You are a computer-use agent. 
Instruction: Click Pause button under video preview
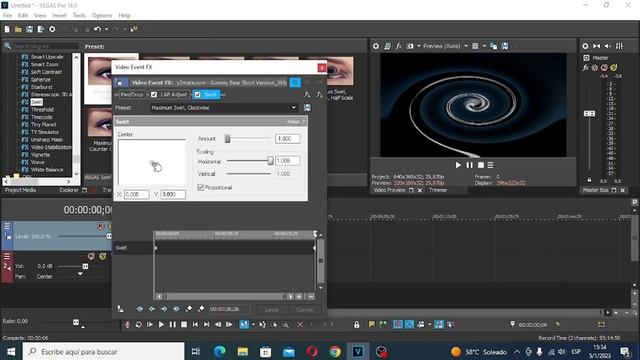tap(469, 165)
